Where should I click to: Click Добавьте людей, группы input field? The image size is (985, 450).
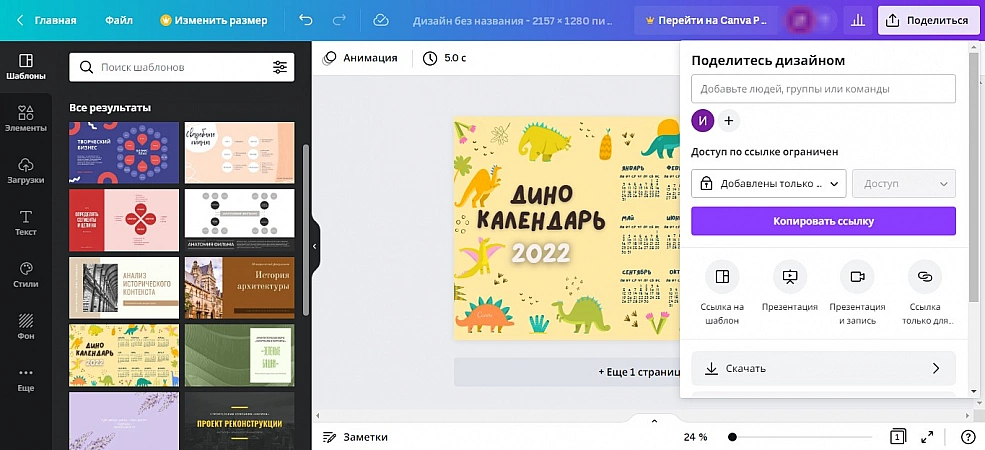click(824, 89)
